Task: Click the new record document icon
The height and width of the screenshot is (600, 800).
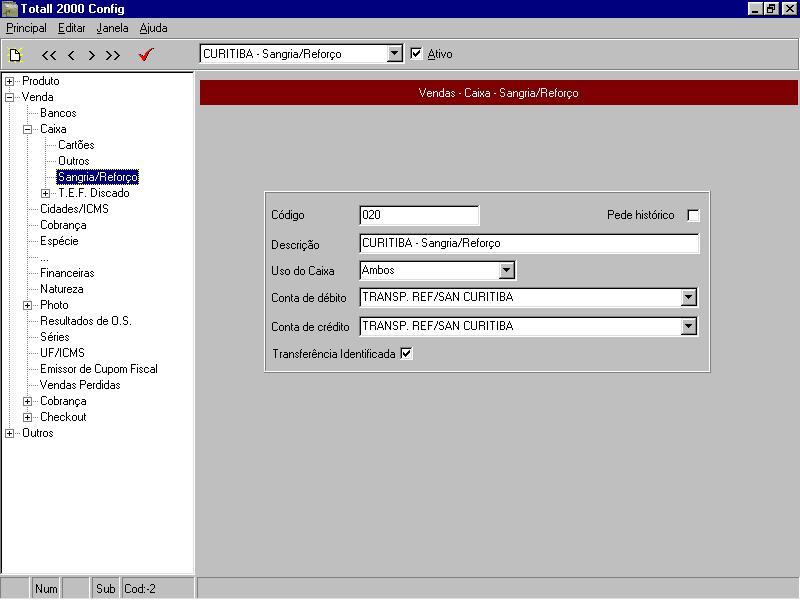Action: [15, 55]
